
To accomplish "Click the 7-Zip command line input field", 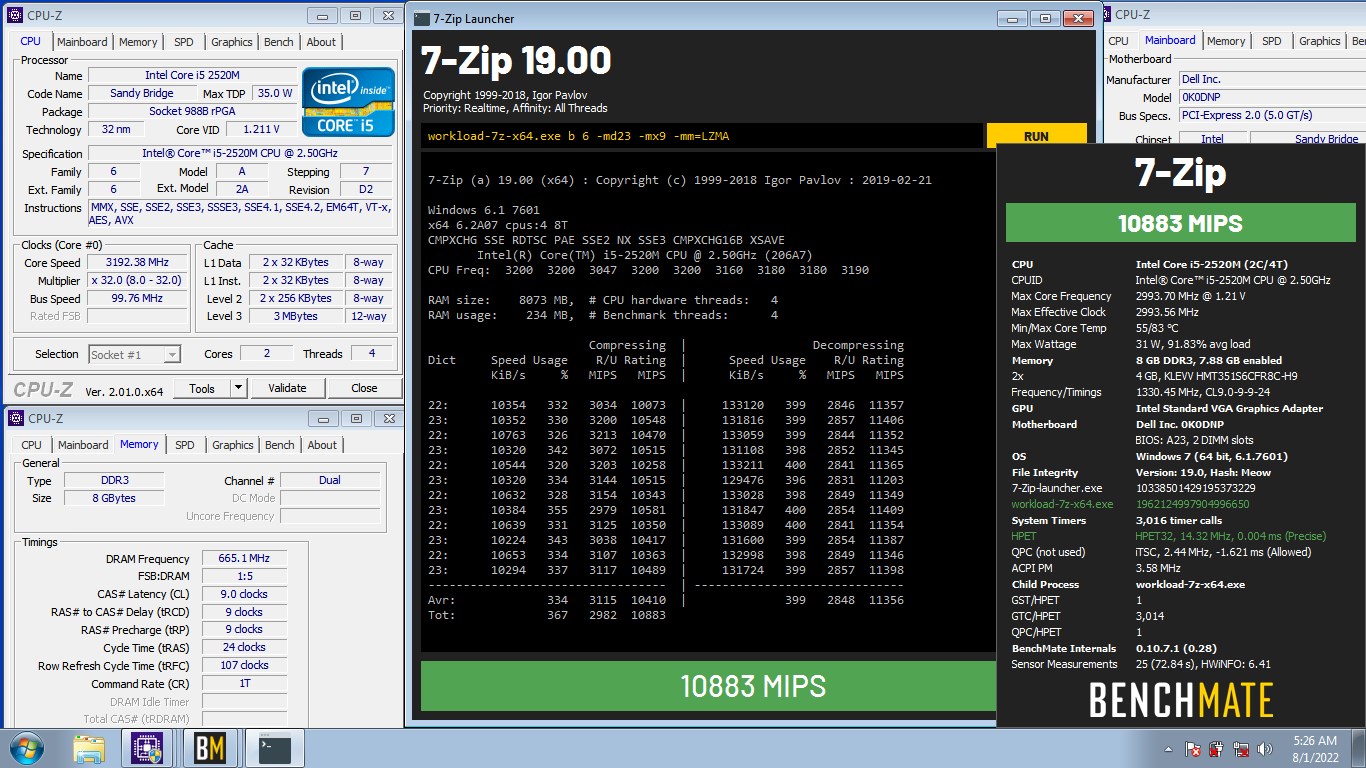I will pos(701,136).
